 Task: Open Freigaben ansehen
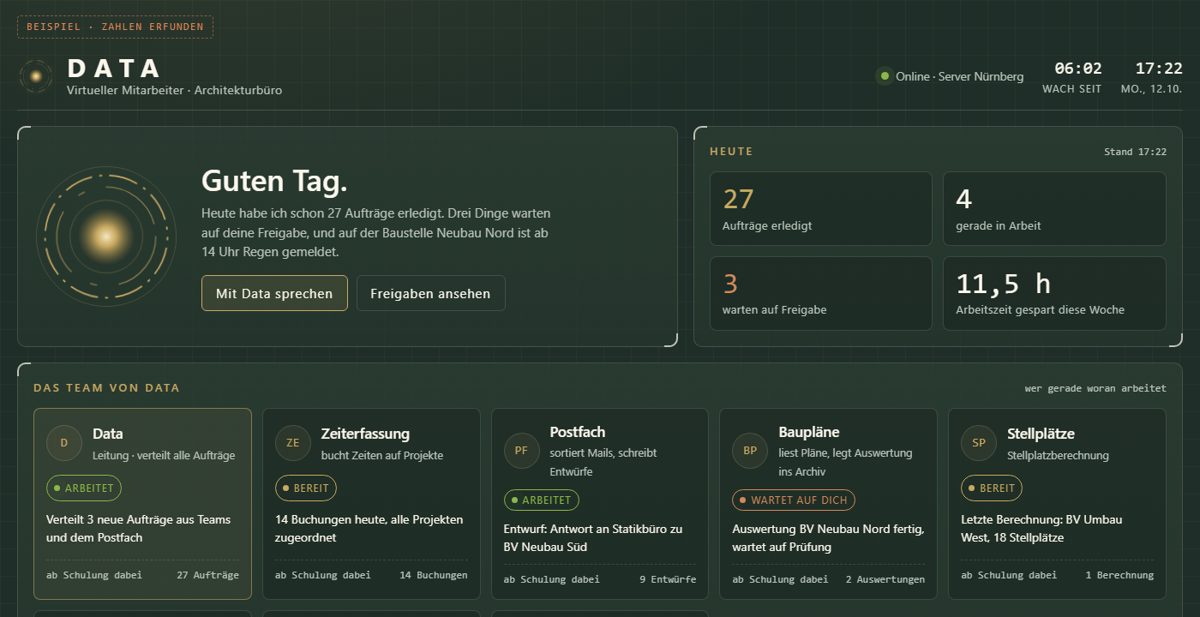click(430, 293)
